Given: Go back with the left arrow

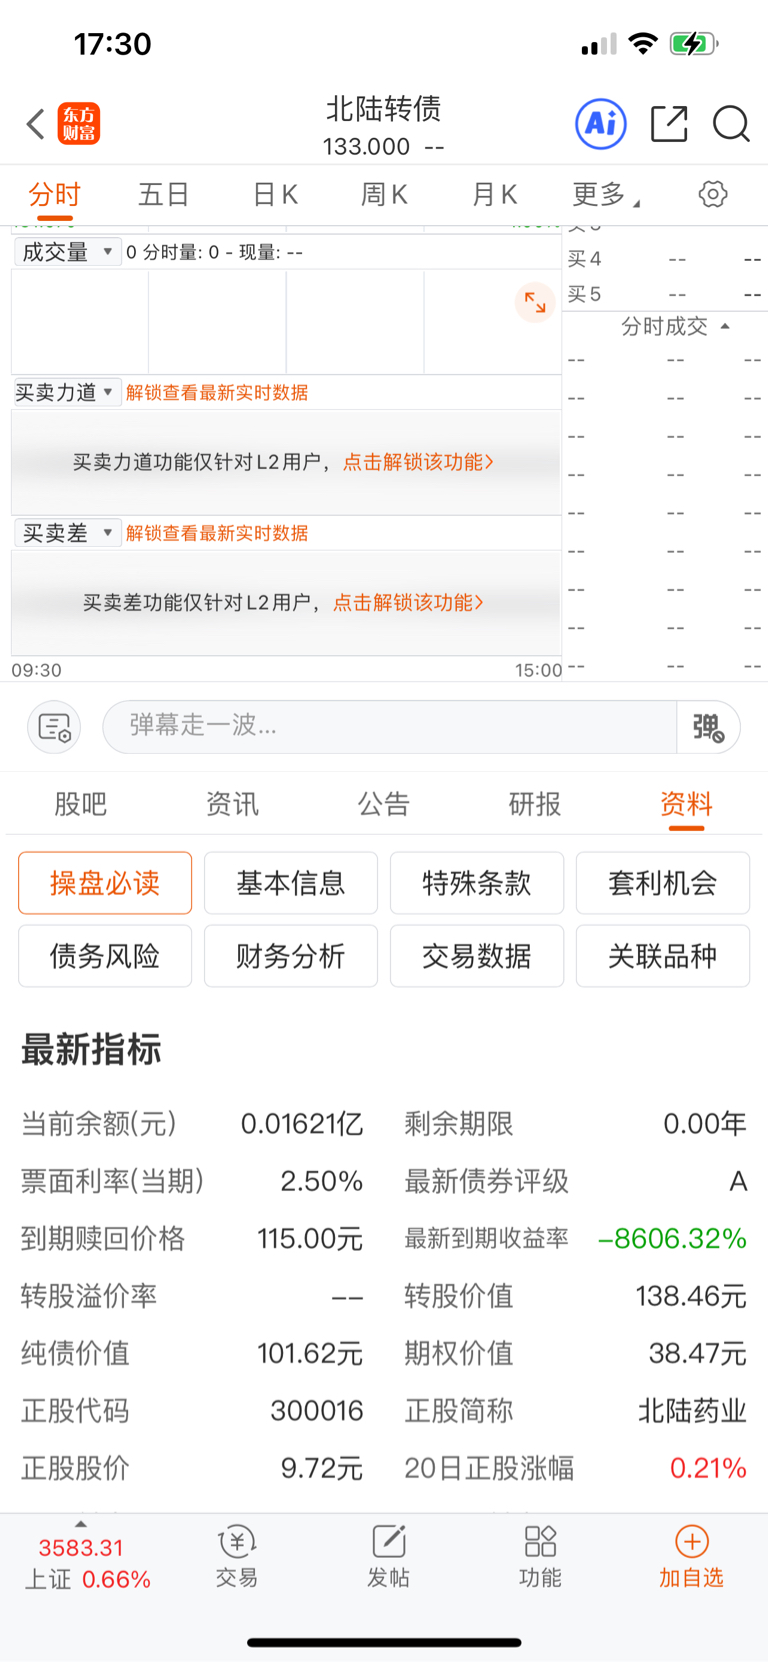Looking at the screenshot, I should click(x=36, y=124).
